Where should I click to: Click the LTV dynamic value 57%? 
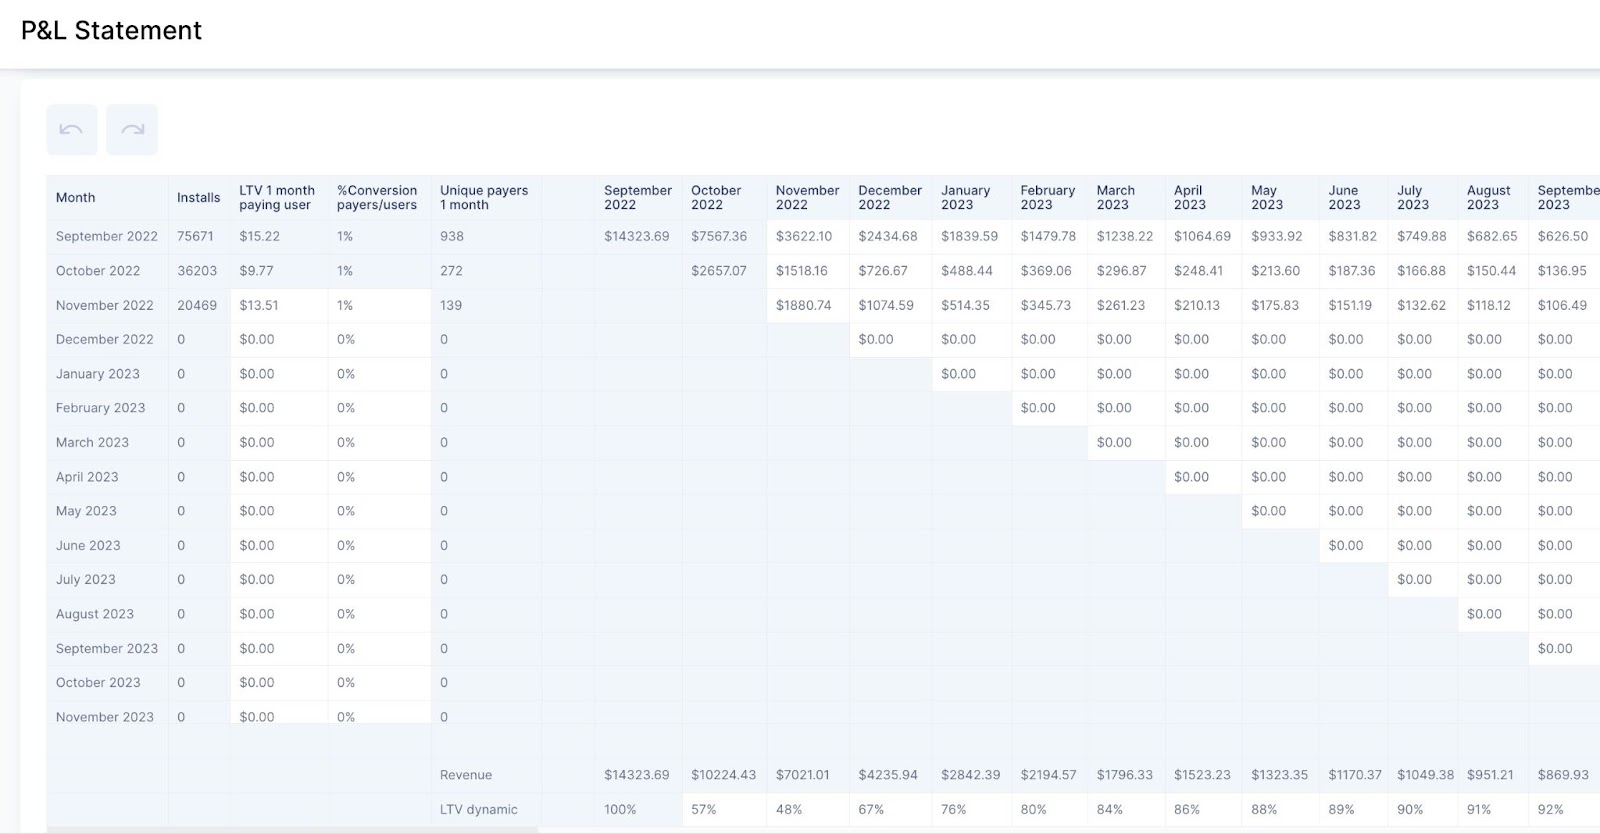coord(704,810)
